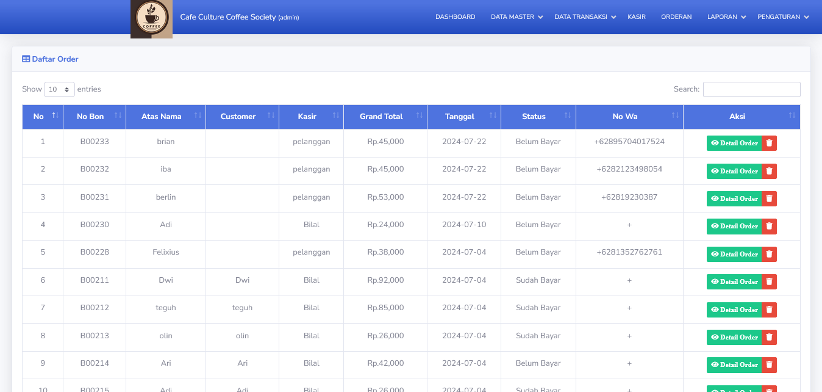
Task: Go to the Dashboard page
Action: pyautogui.click(x=455, y=17)
